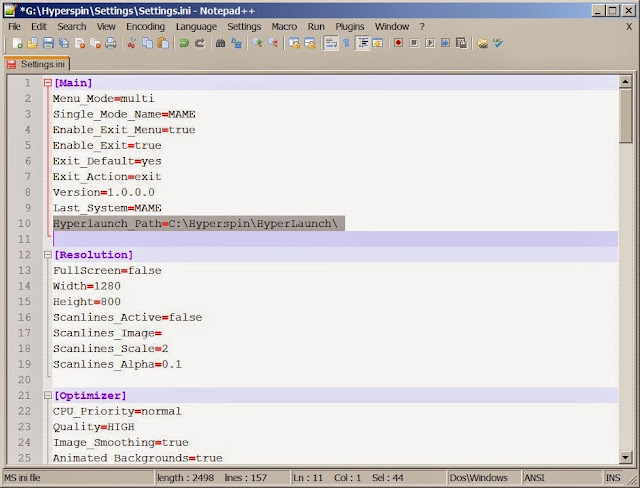The width and height of the screenshot is (640, 488).
Task: Collapse the [Resolution] section fold marker
Action: [x=47, y=255]
